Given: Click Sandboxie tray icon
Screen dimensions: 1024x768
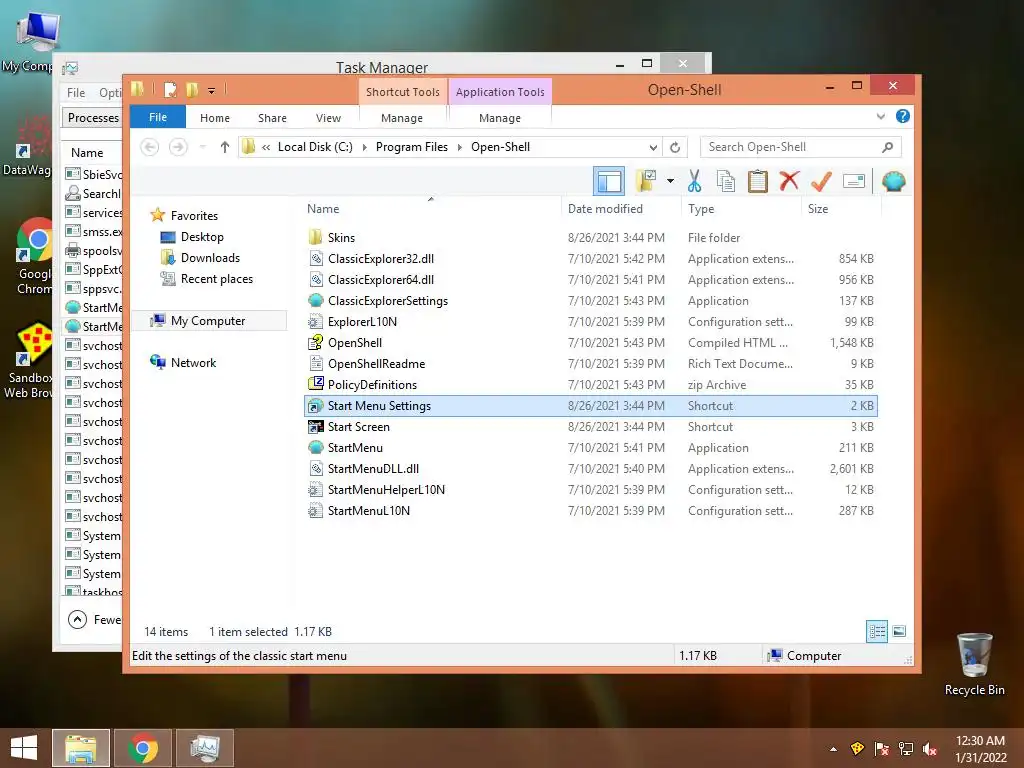Looking at the screenshot, I should click(857, 748).
